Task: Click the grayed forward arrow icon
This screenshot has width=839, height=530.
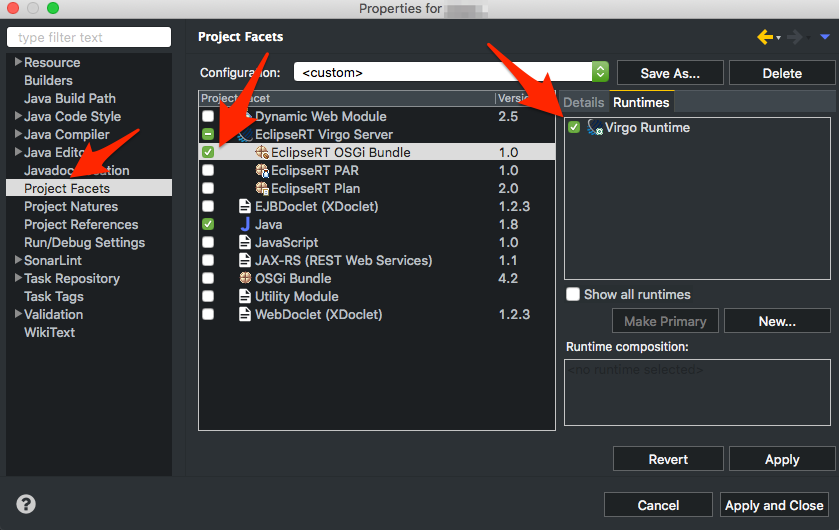Action: [795, 37]
